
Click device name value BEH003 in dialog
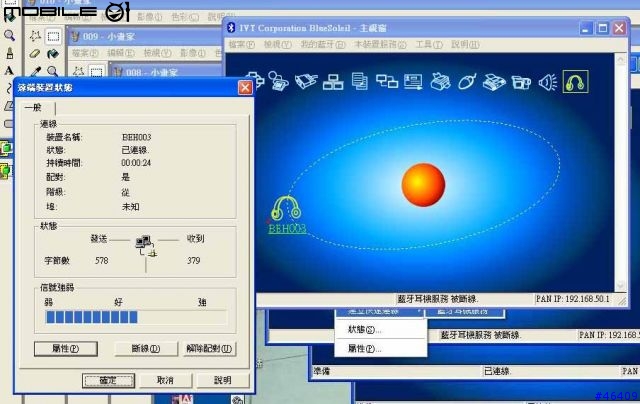137,137
